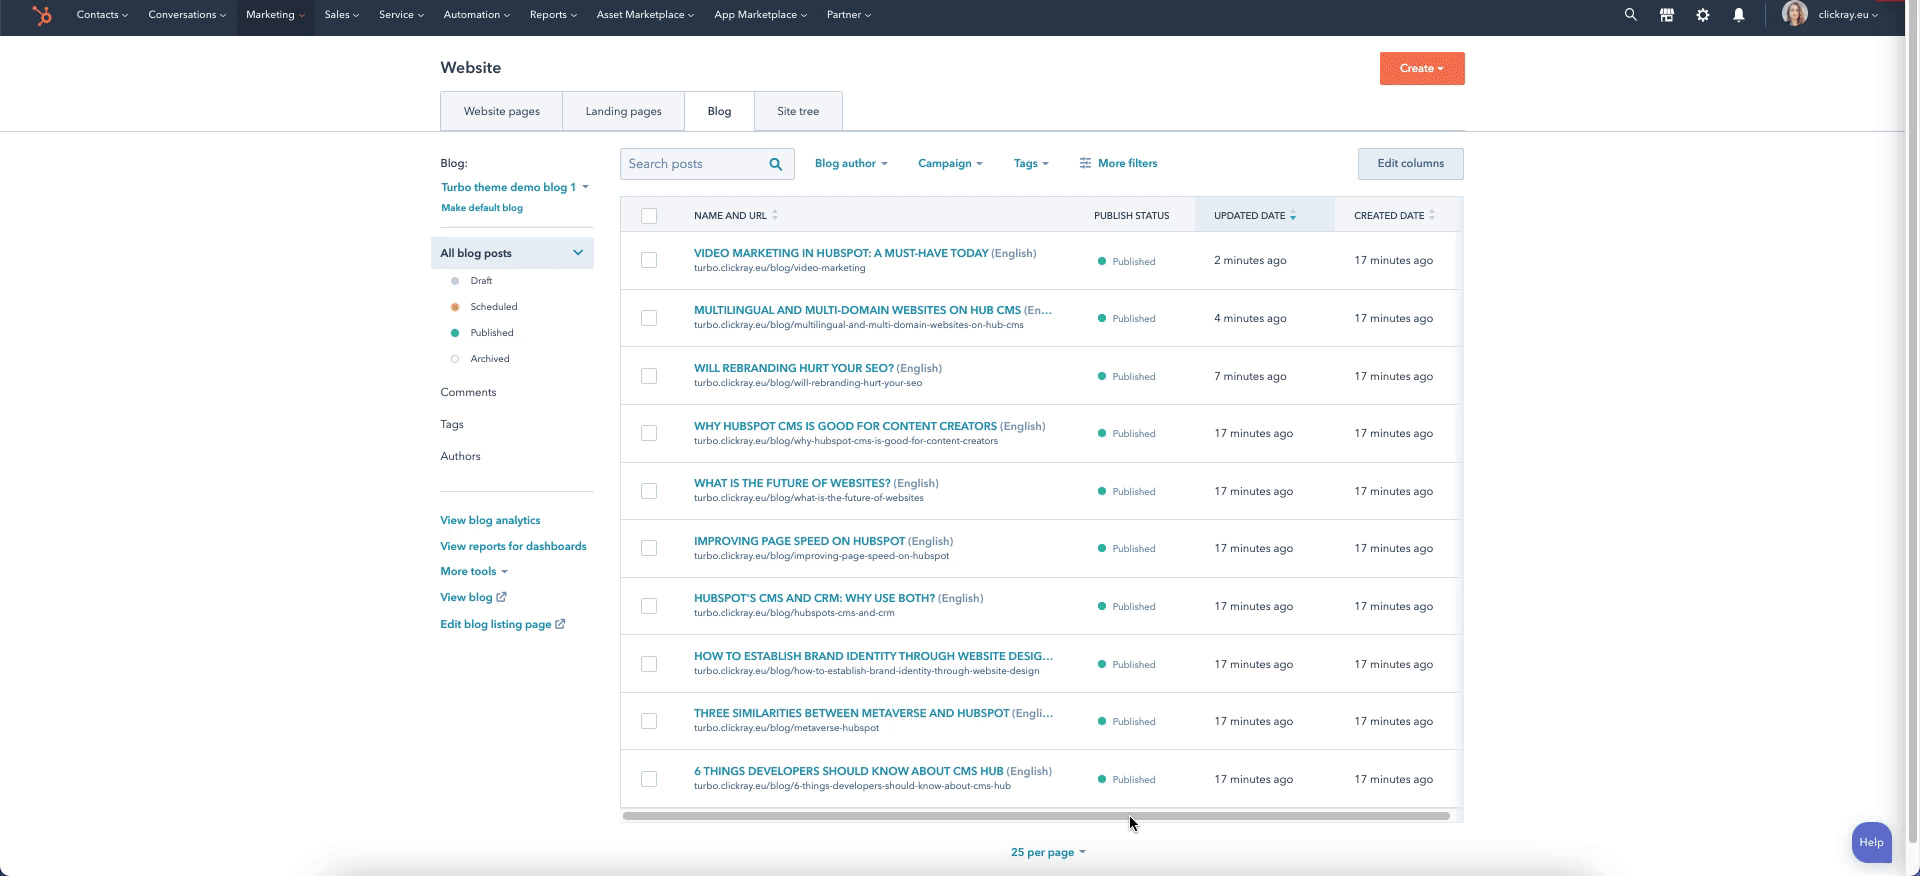The height and width of the screenshot is (876, 1920).
Task: Filter by Archived status dot
Action: point(455,359)
